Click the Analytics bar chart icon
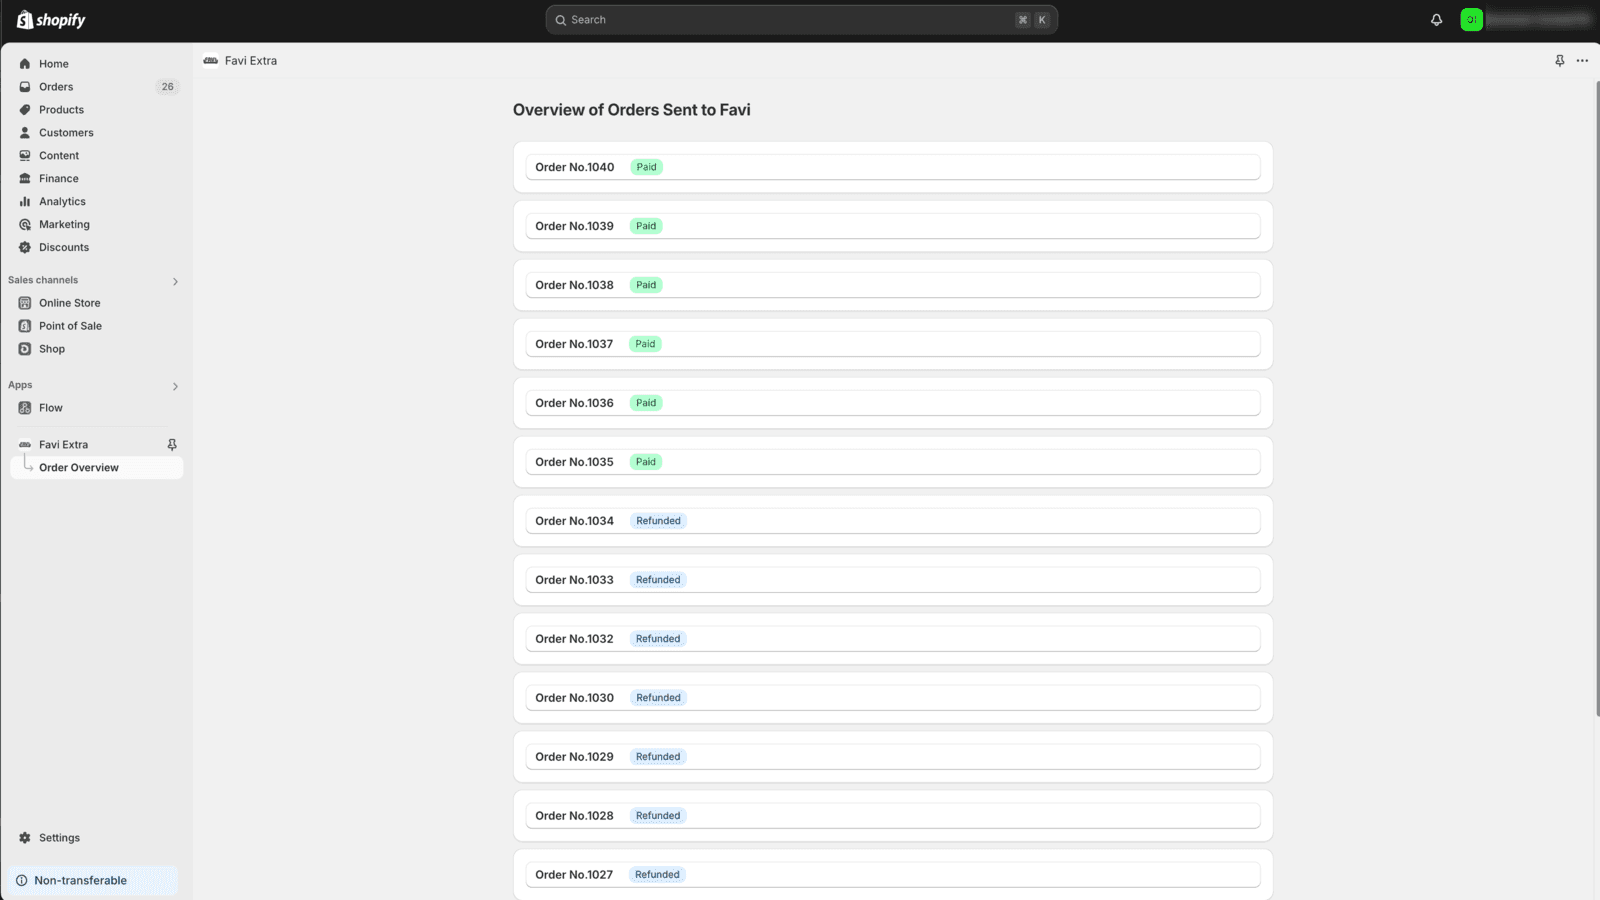Screen dimensions: 1600x900 (25, 202)
